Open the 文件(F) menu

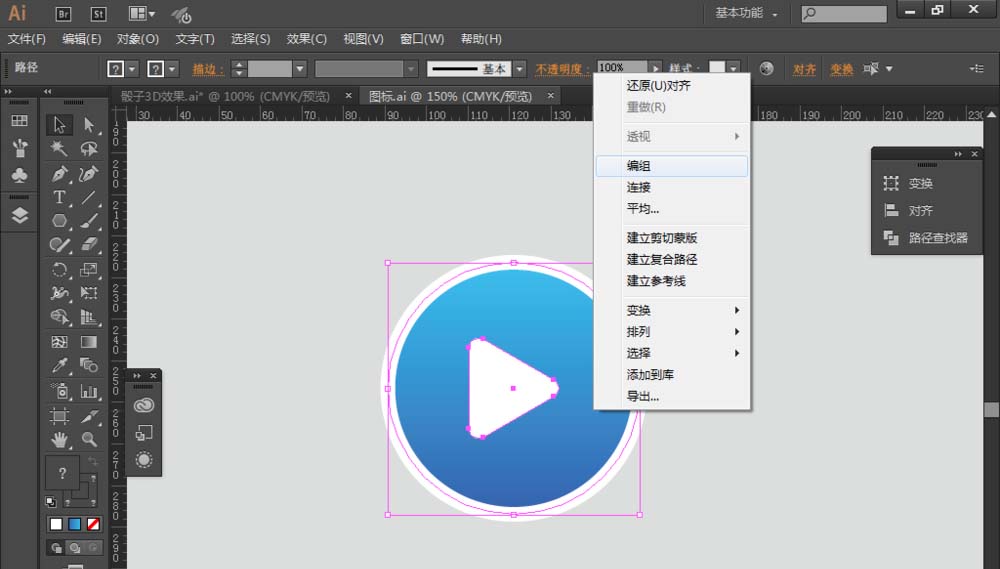tap(27, 39)
